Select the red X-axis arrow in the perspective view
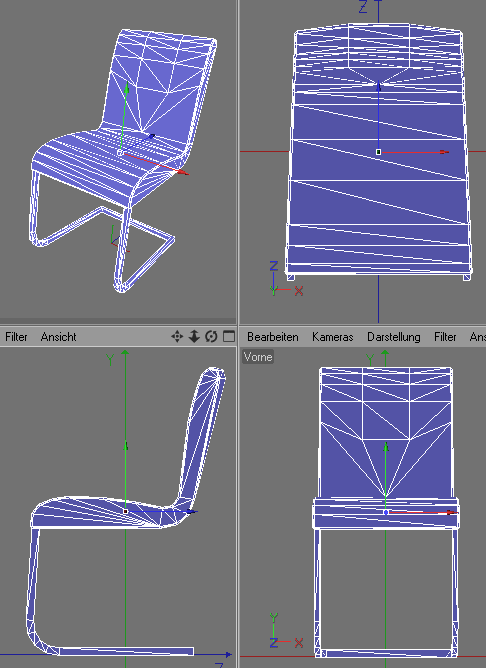The image size is (486, 668). (x=184, y=172)
